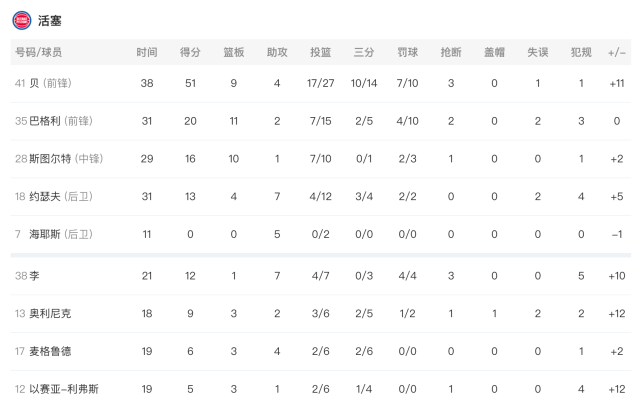Viewport: 641px width, 401px height.
Task: Click 贝's 51 points cell
Action: tap(190, 83)
